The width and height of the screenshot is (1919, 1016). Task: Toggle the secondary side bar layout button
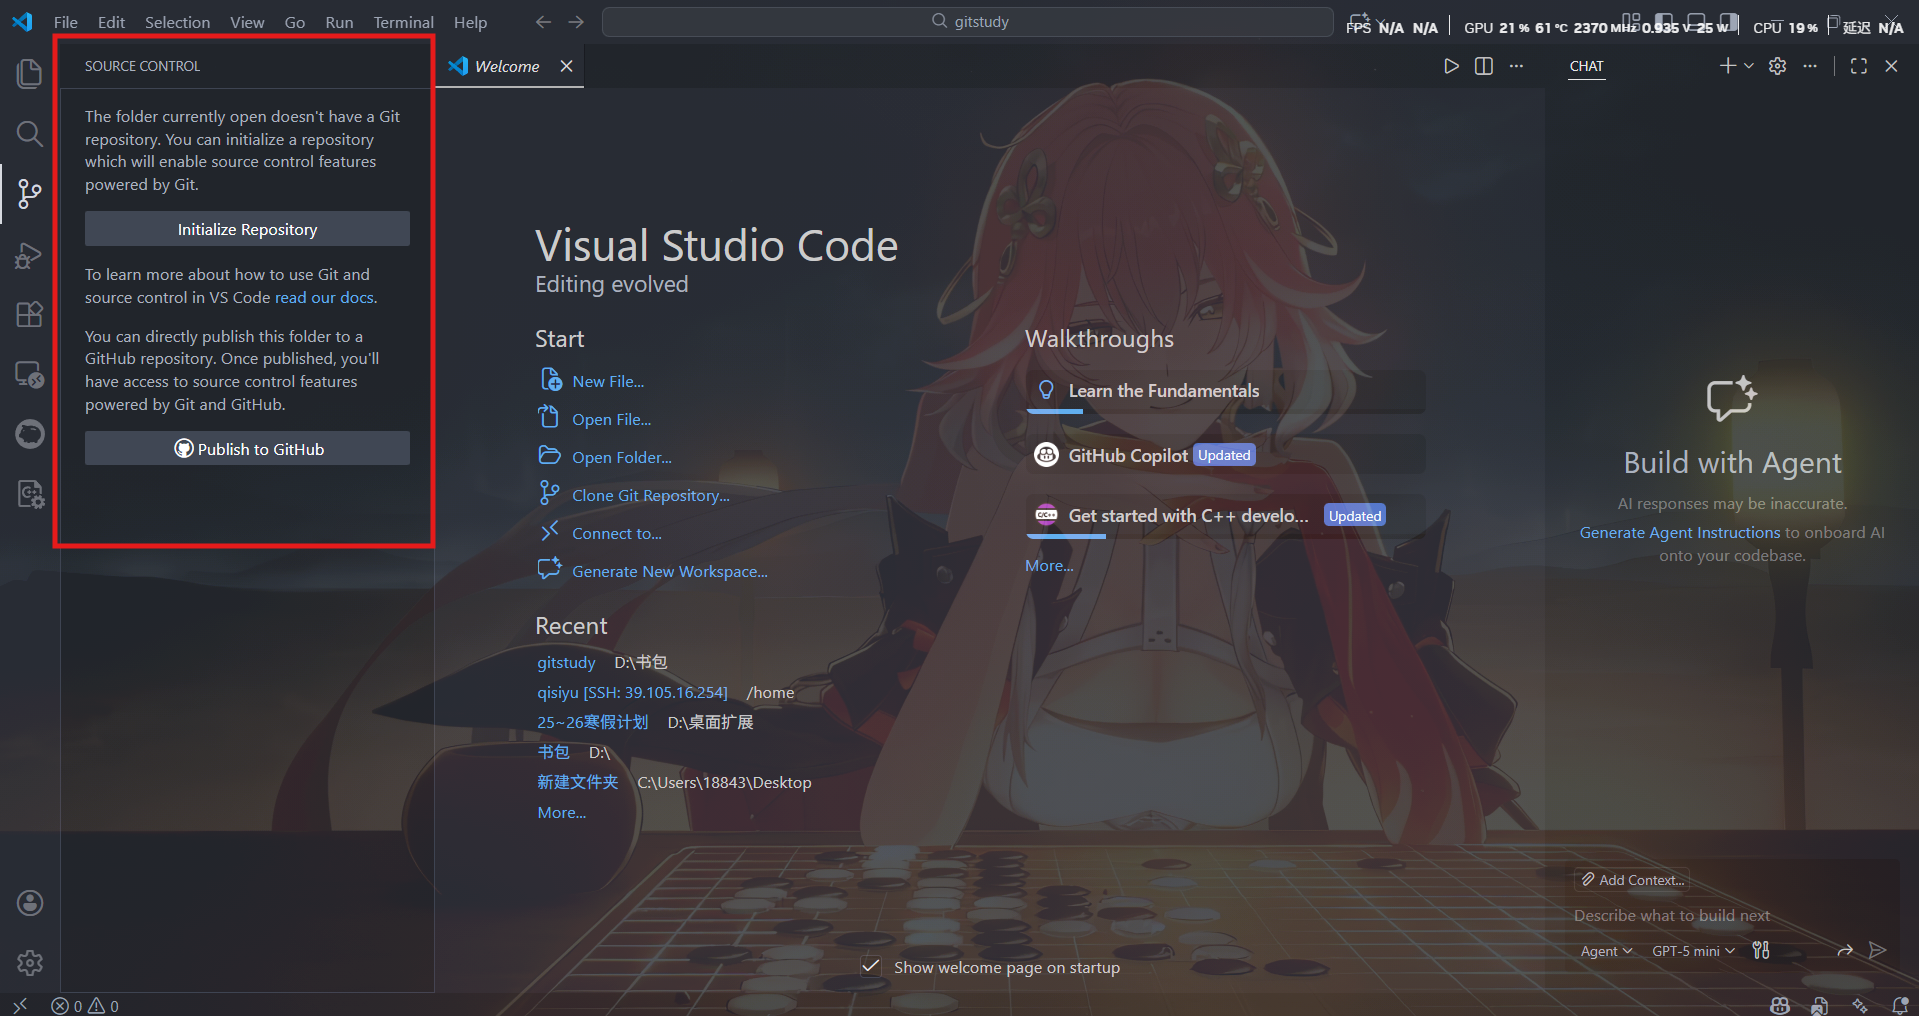point(1729,20)
